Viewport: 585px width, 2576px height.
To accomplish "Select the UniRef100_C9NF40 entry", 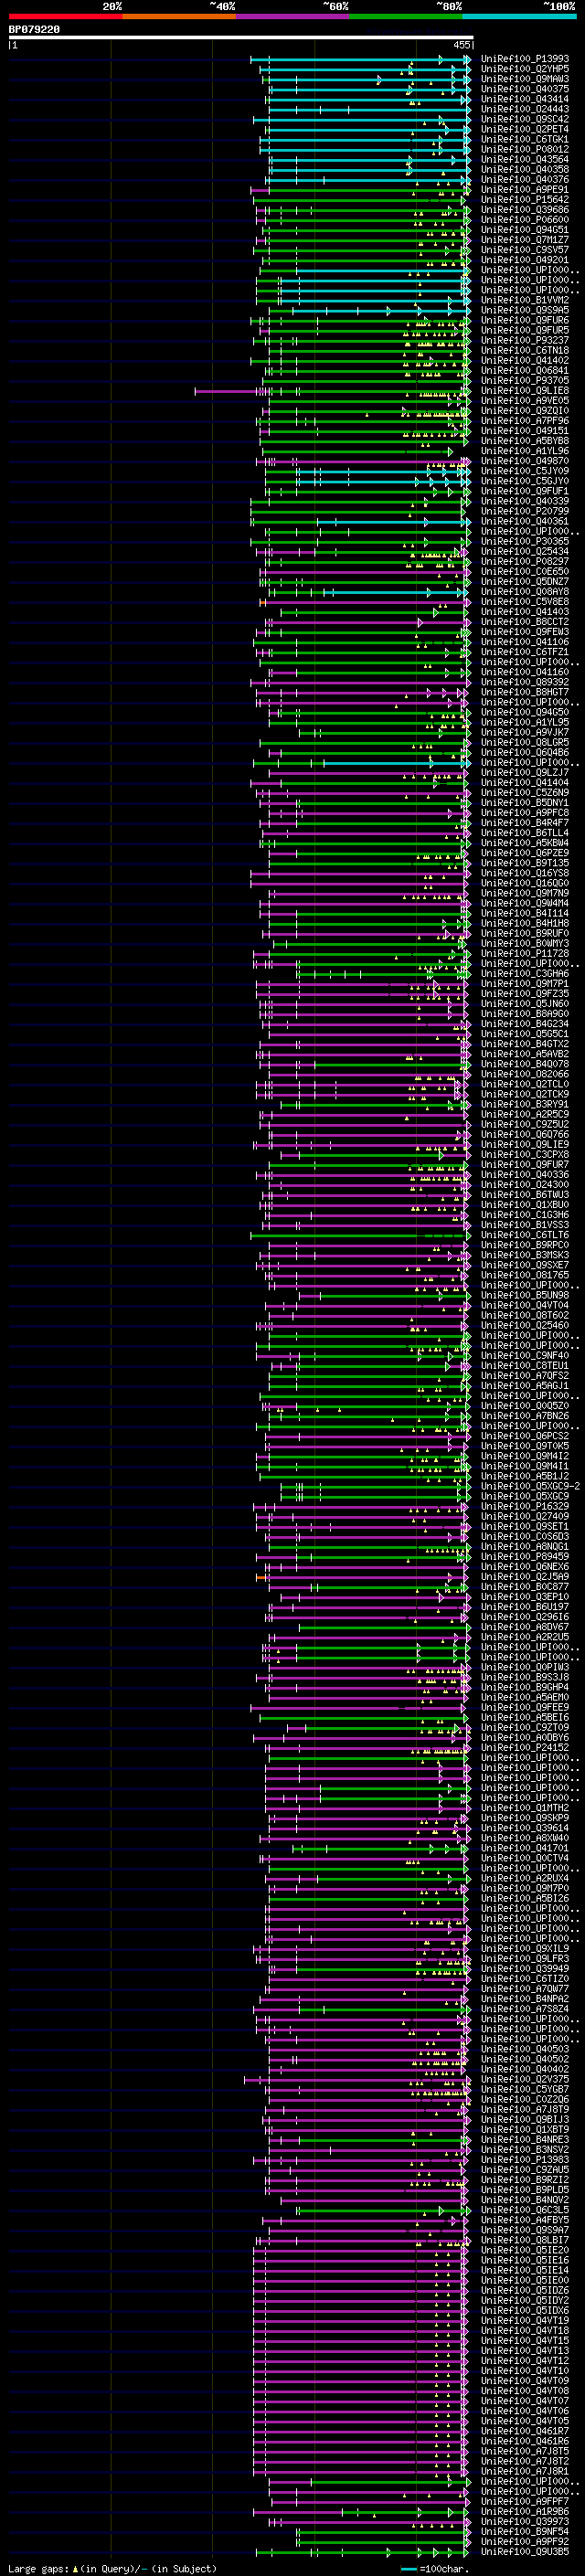I will point(525,1356).
